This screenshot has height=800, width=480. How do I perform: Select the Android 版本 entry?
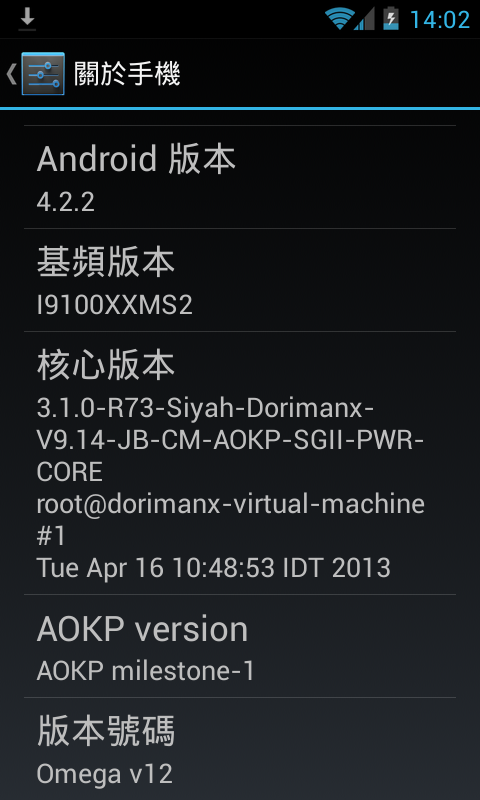point(240,177)
